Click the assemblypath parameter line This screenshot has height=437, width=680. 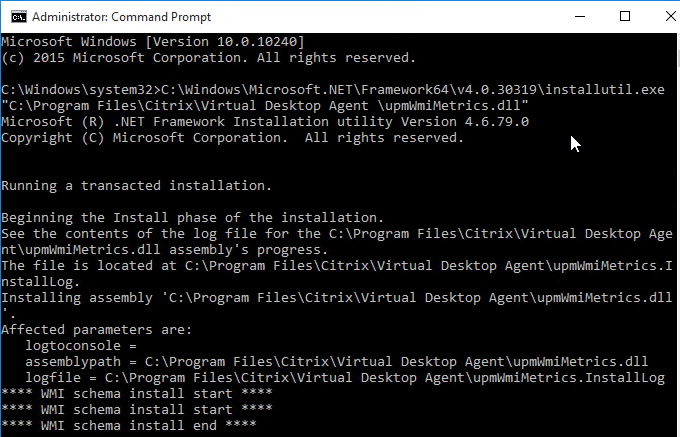tap(337, 362)
